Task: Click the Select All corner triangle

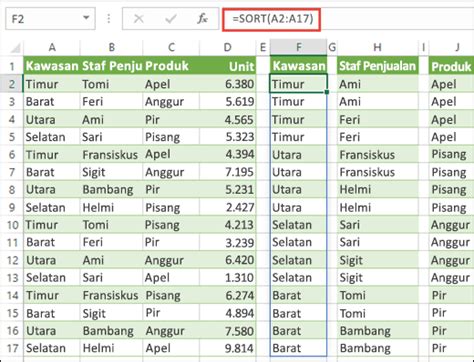Action: point(15,48)
